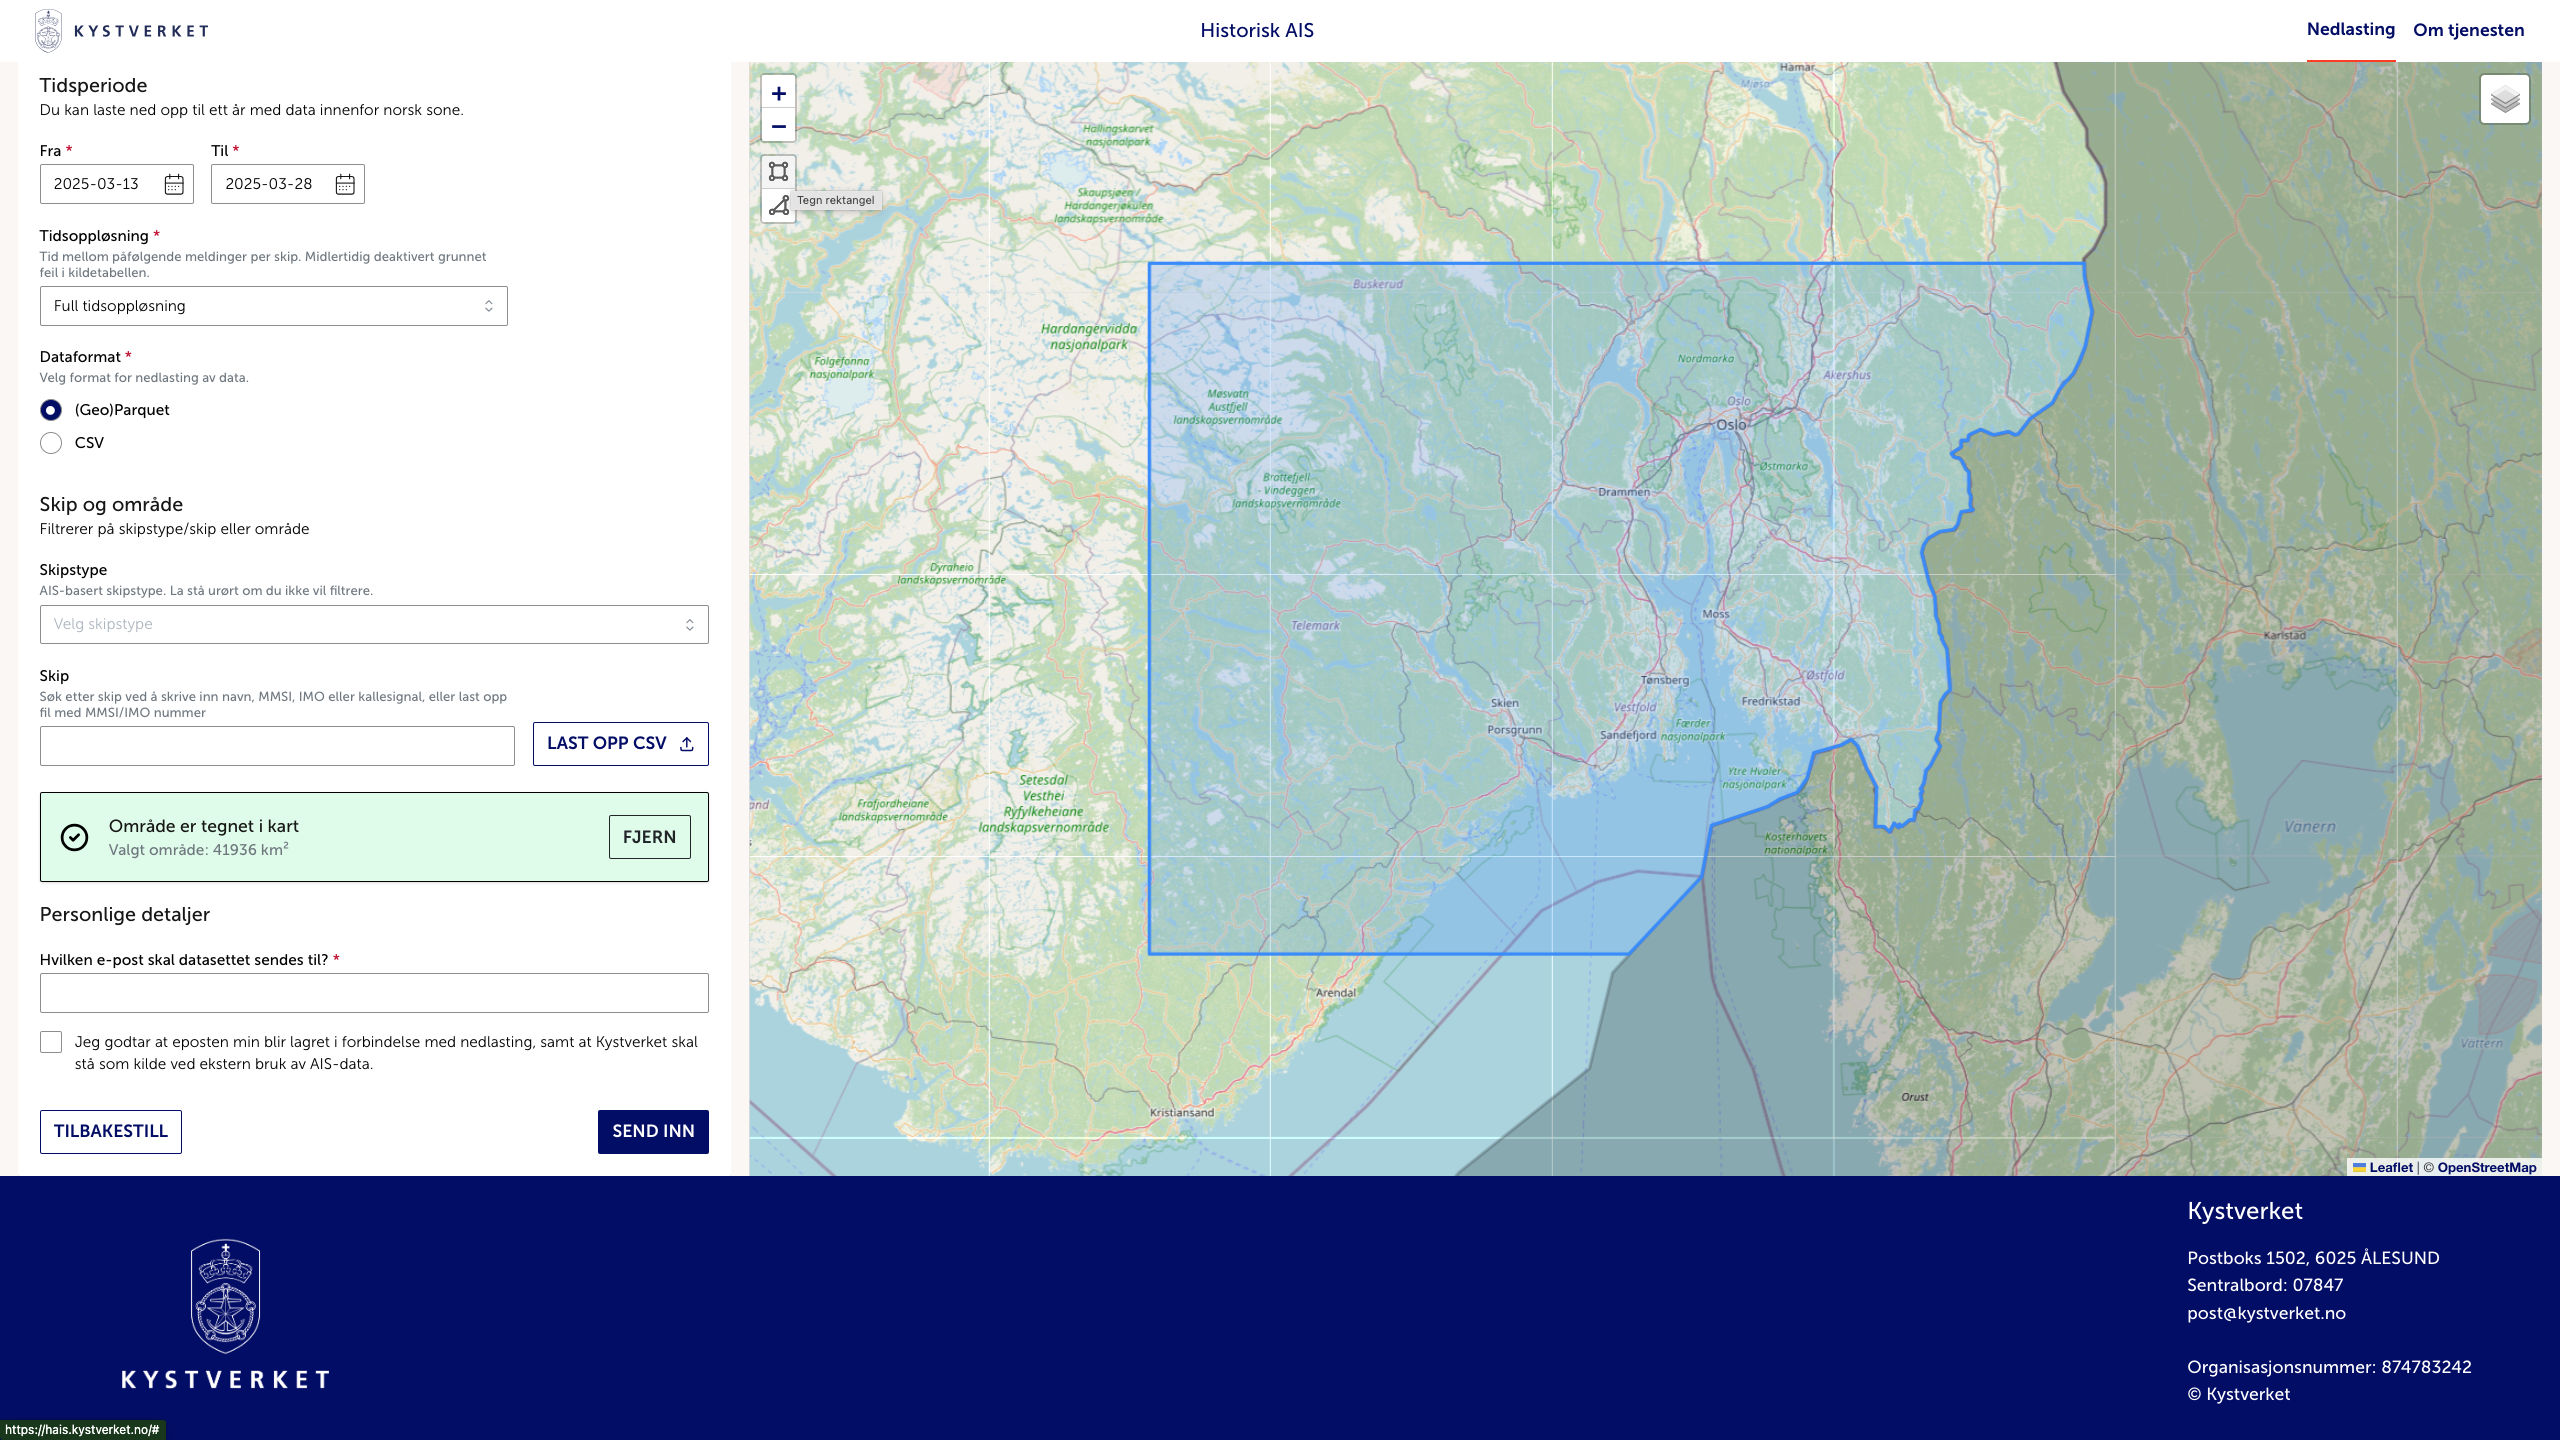Image resolution: width=2560 pixels, height=1440 pixels.
Task: Zoom in on the map
Action: click(x=778, y=94)
